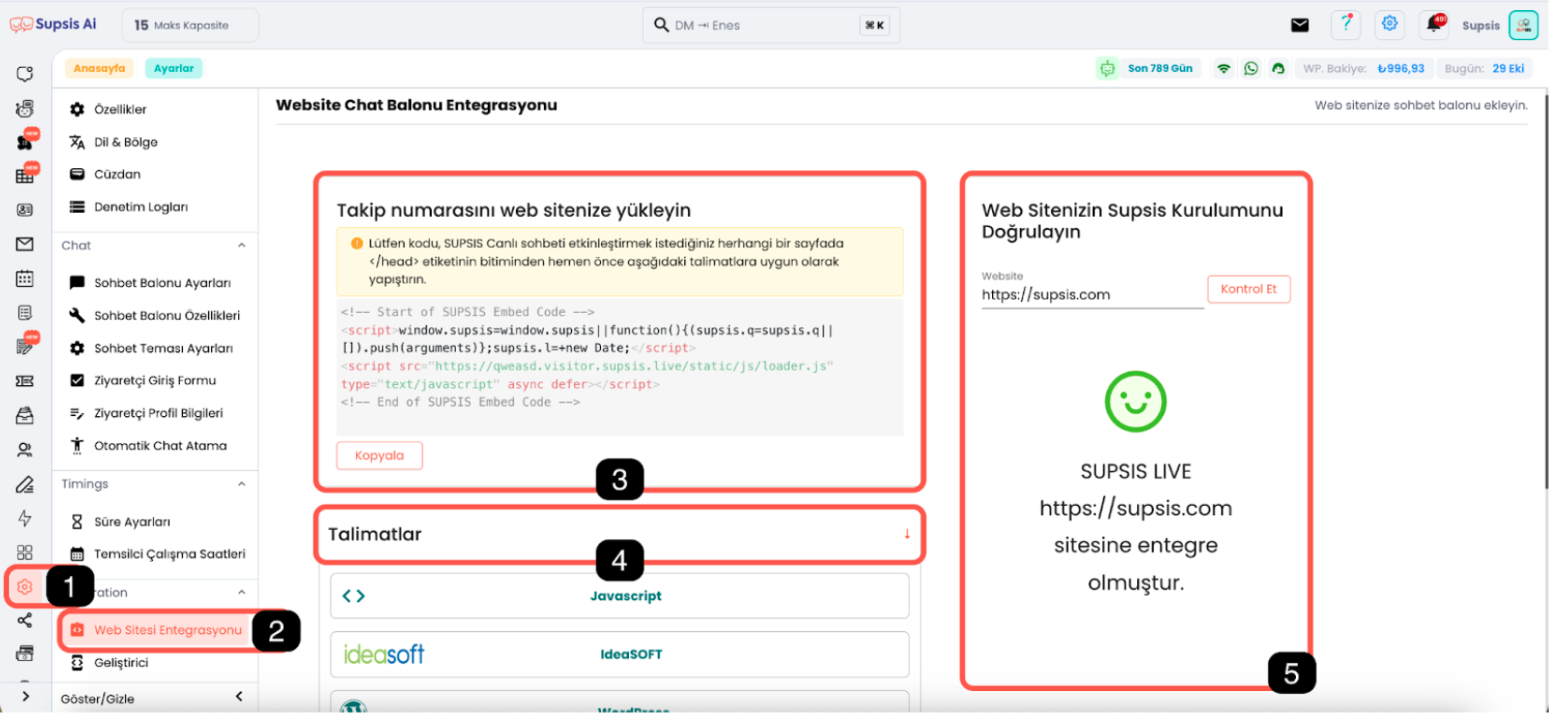Image resolution: width=1550 pixels, height=714 pixels.
Task: Open Ziyaretçi Giriş Formu
Action: [155, 381]
